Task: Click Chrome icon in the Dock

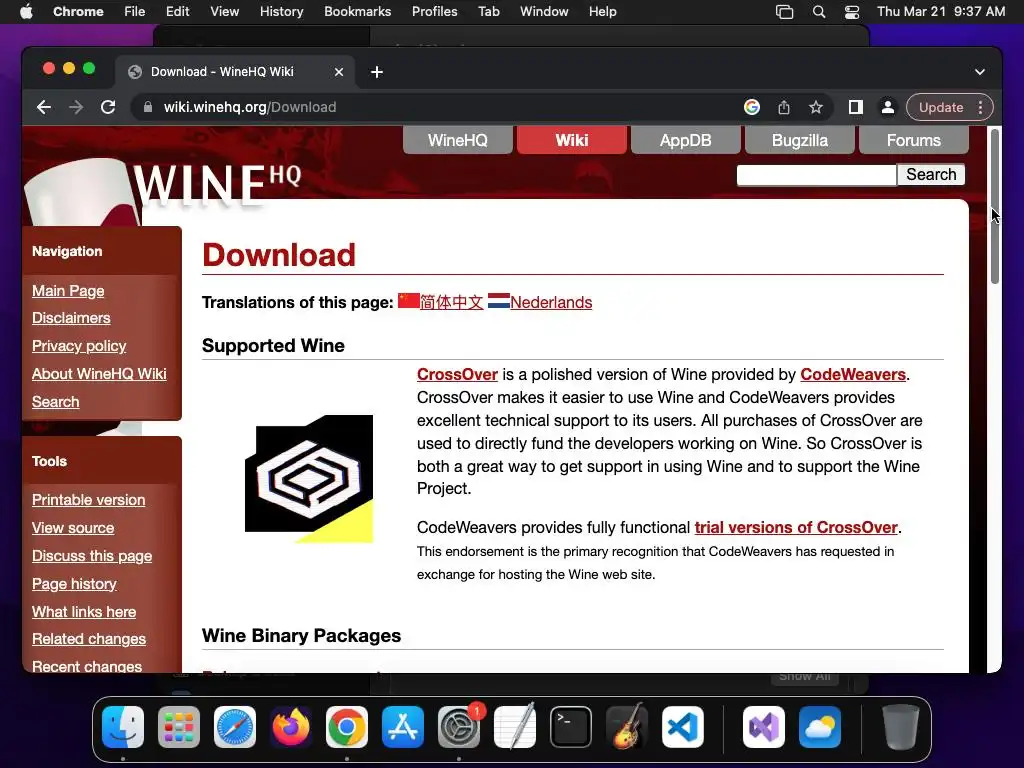Action: (347, 727)
